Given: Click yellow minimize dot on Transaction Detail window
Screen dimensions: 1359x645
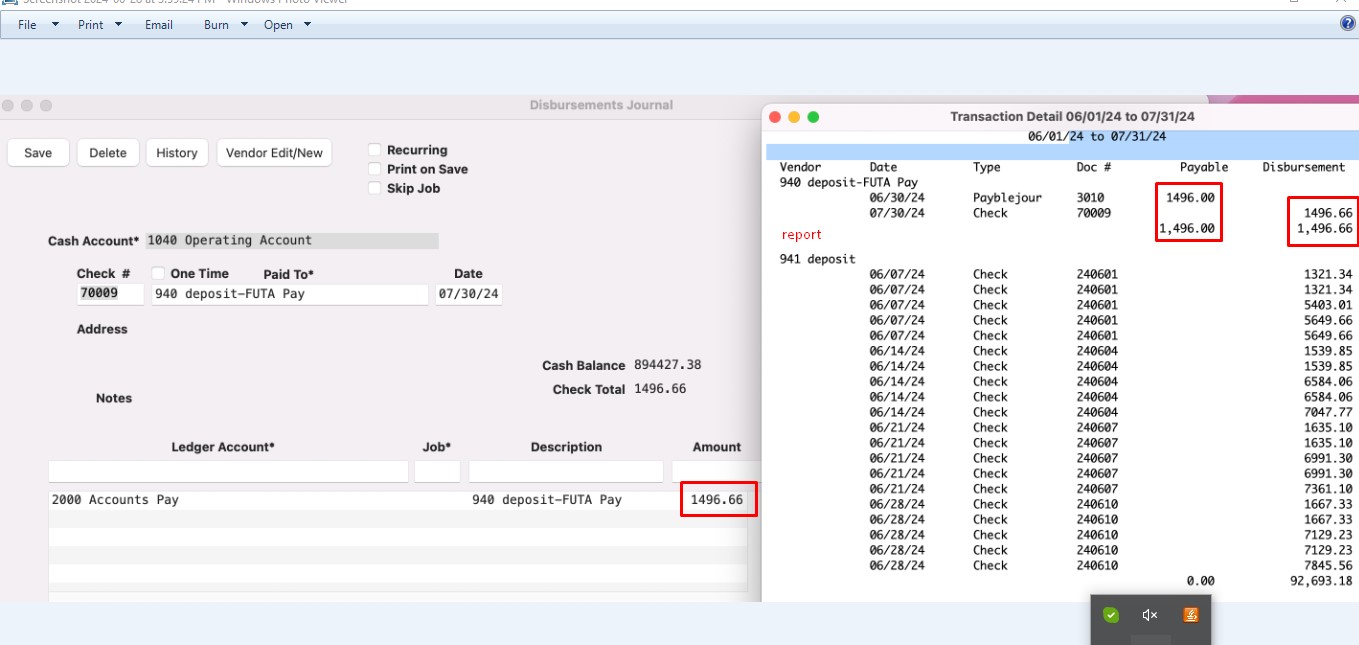Looking at the screenshot, I should pos(794,117).
